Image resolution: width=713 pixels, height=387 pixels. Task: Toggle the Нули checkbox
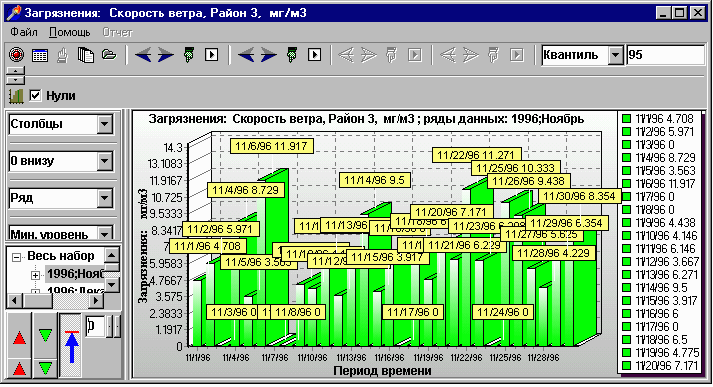(x=35, y=95)
